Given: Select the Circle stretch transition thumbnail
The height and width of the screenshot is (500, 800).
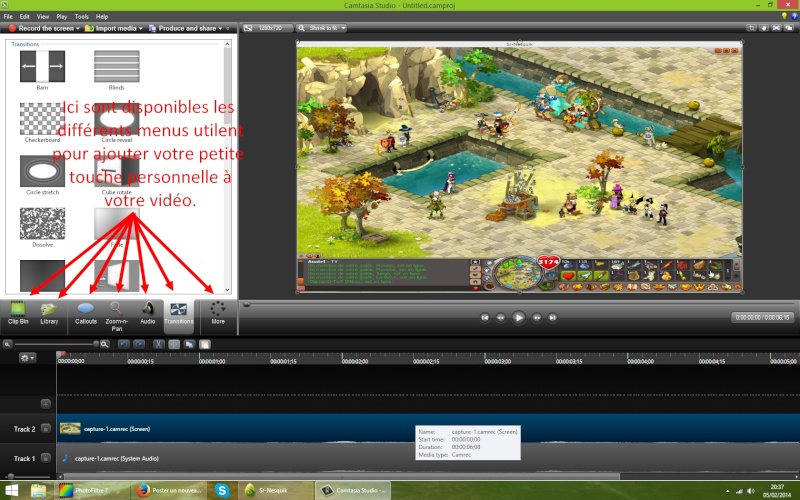Looking at the screenshot, I should point(42,171).
